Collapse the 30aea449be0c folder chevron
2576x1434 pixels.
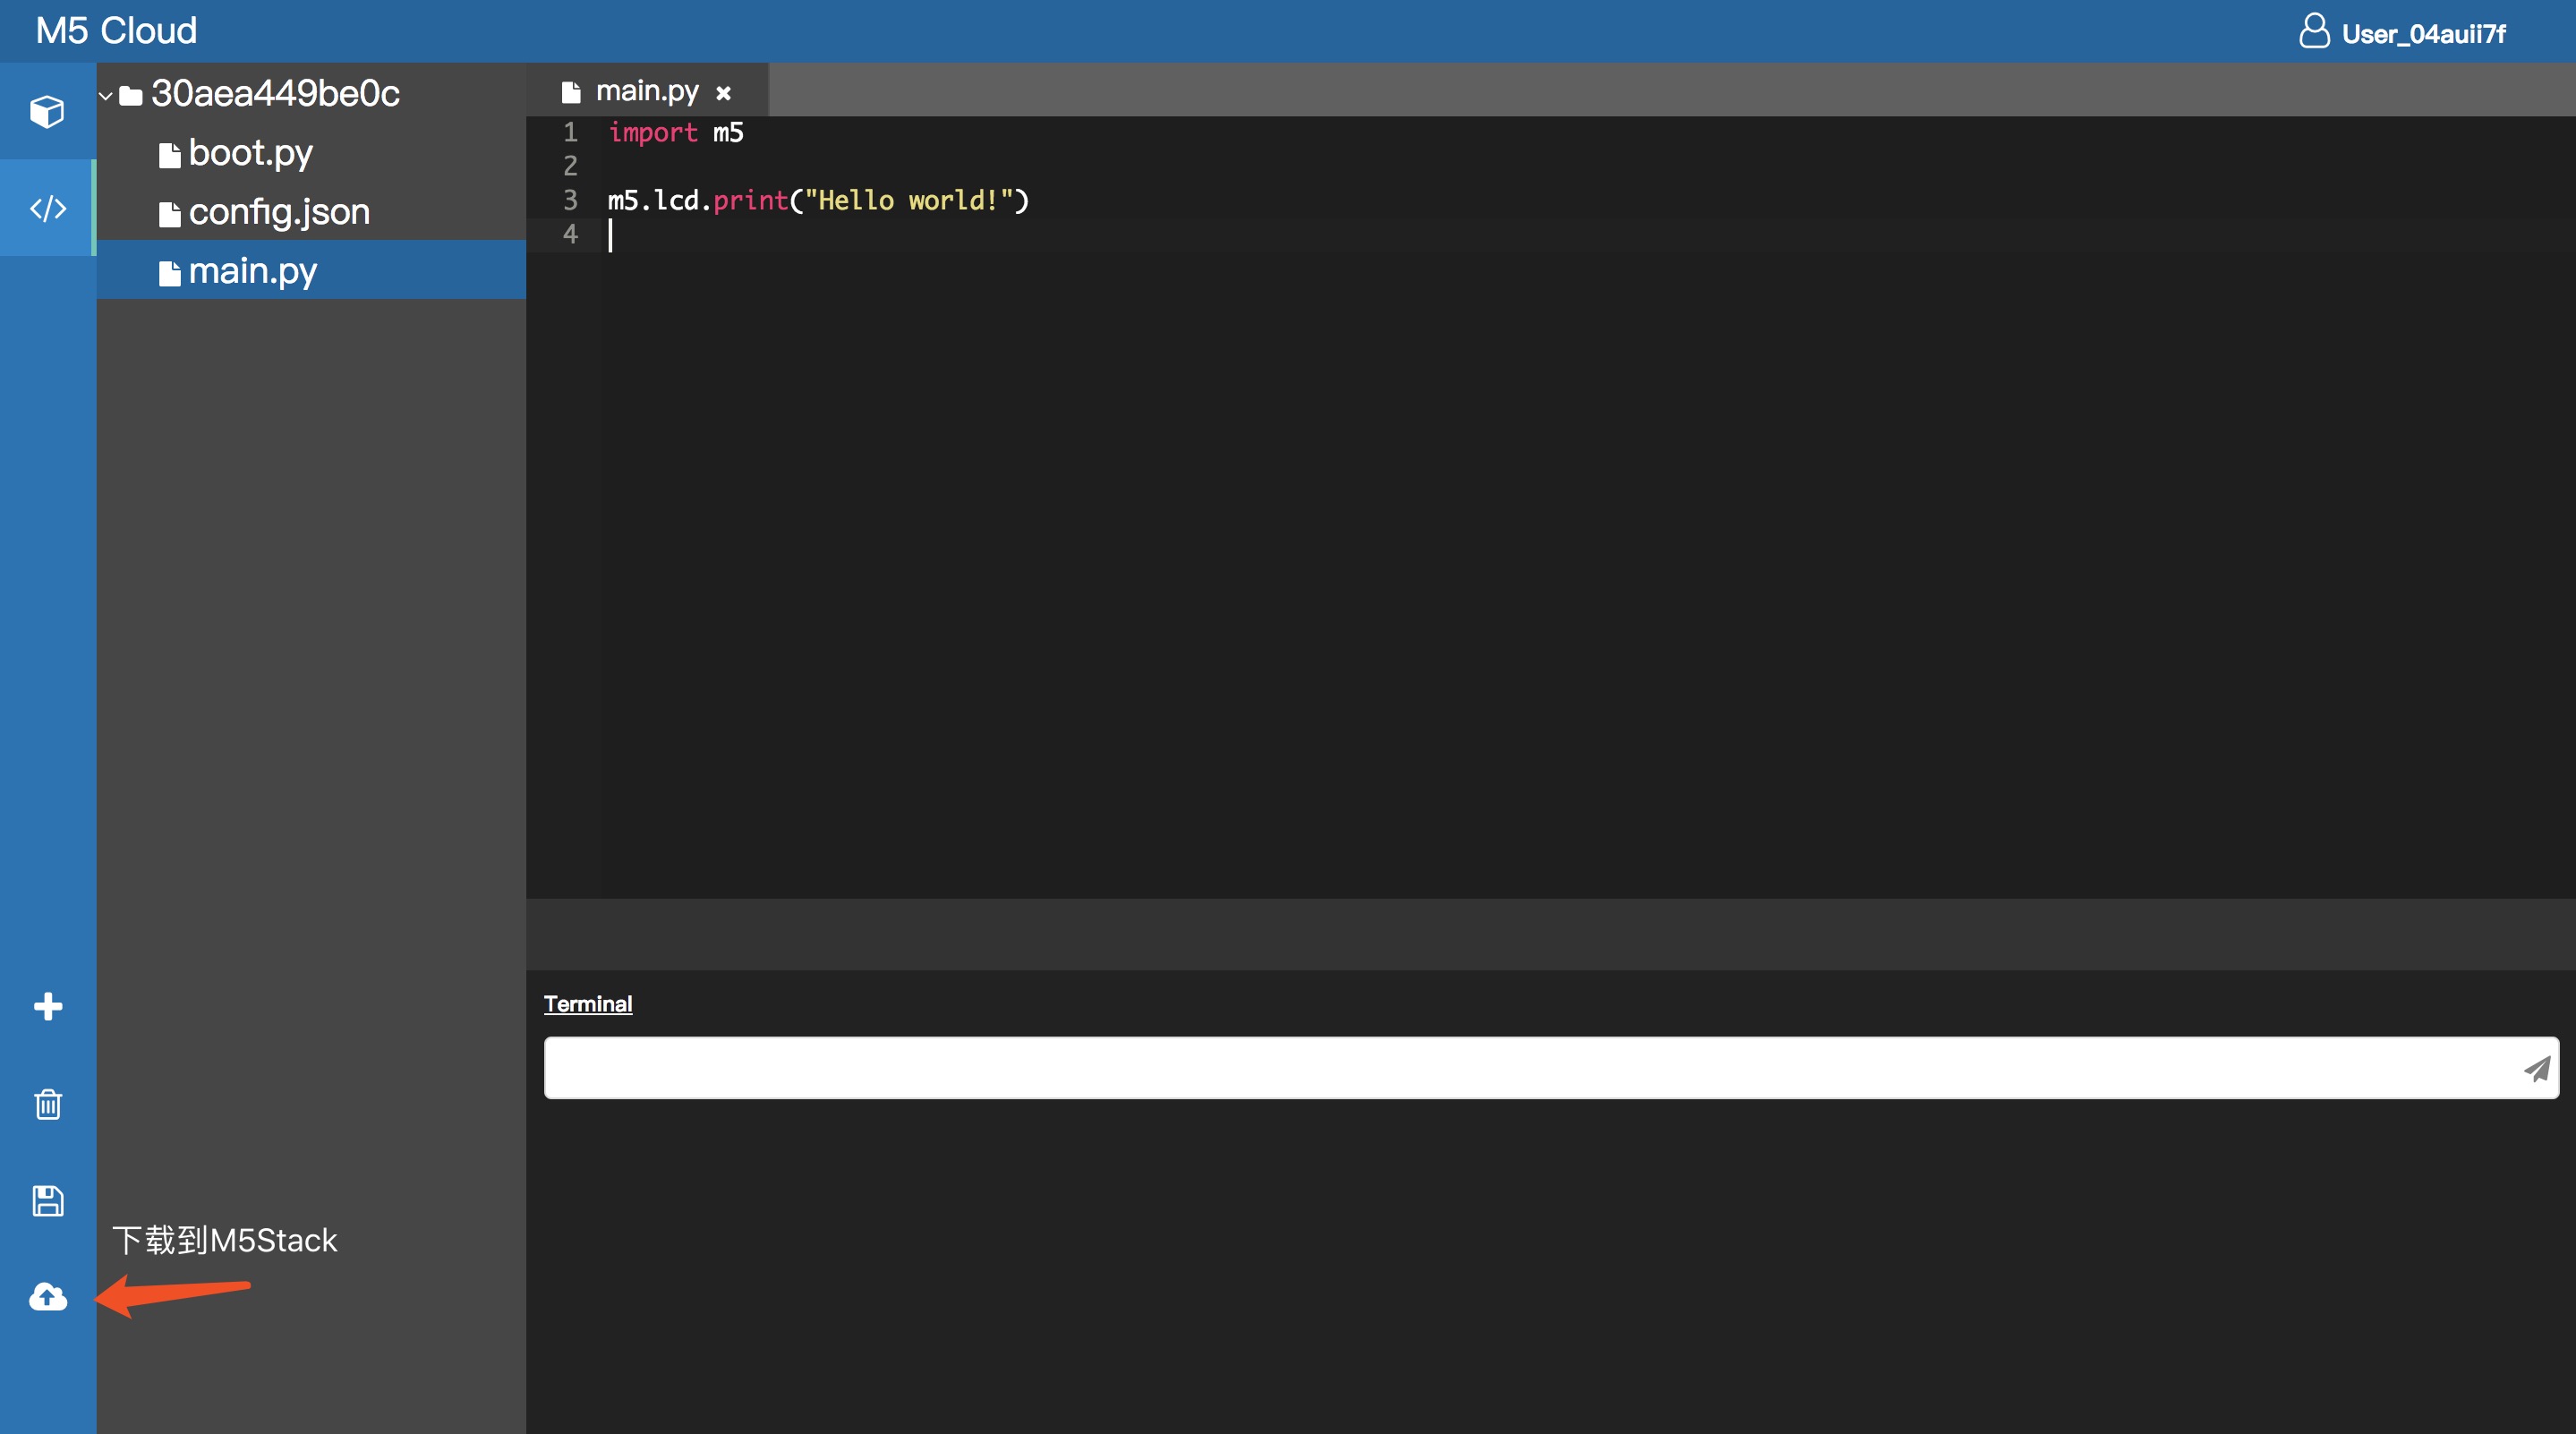coord(105,95)
